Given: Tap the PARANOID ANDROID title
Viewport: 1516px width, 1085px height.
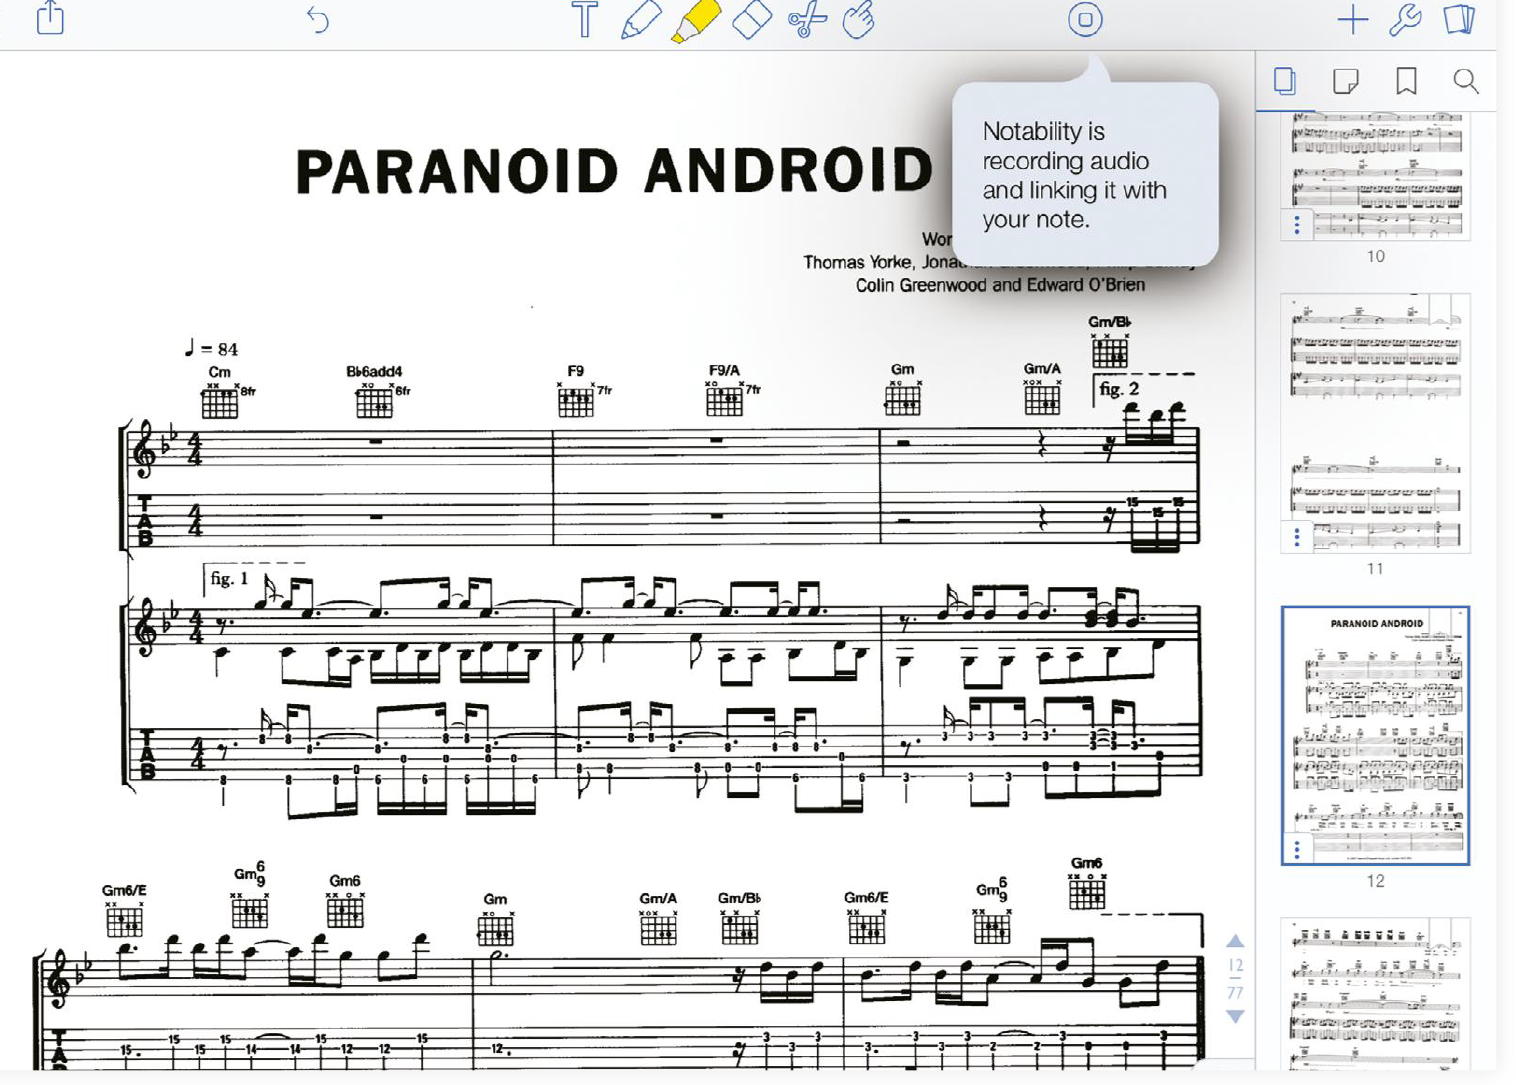Looking at the screenshot, I should point(615,171).
